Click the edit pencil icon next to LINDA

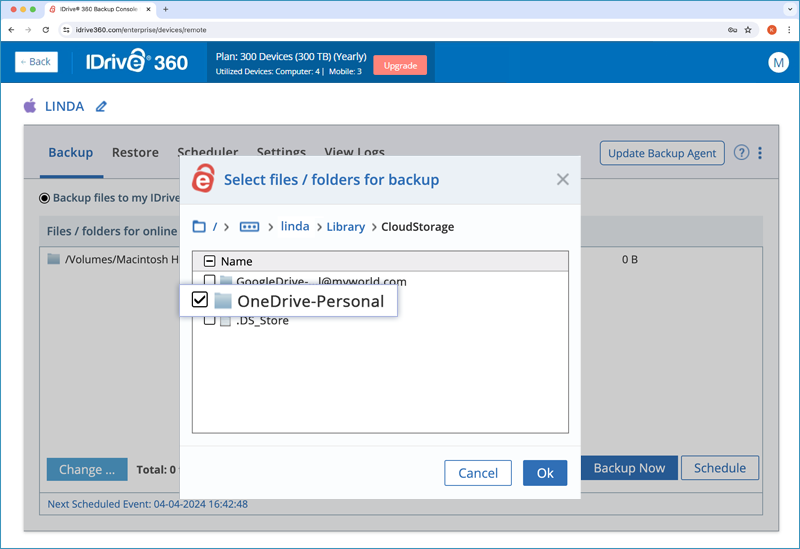click(101, 107)
